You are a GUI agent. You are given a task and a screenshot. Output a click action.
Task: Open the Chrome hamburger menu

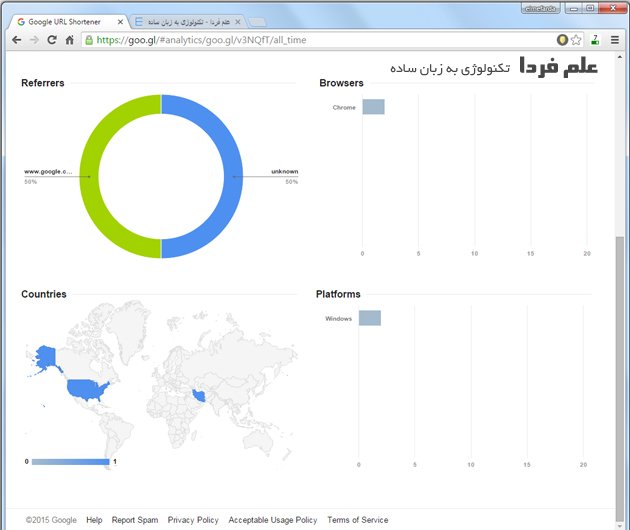pyautogui.click(x=615, y=40)
